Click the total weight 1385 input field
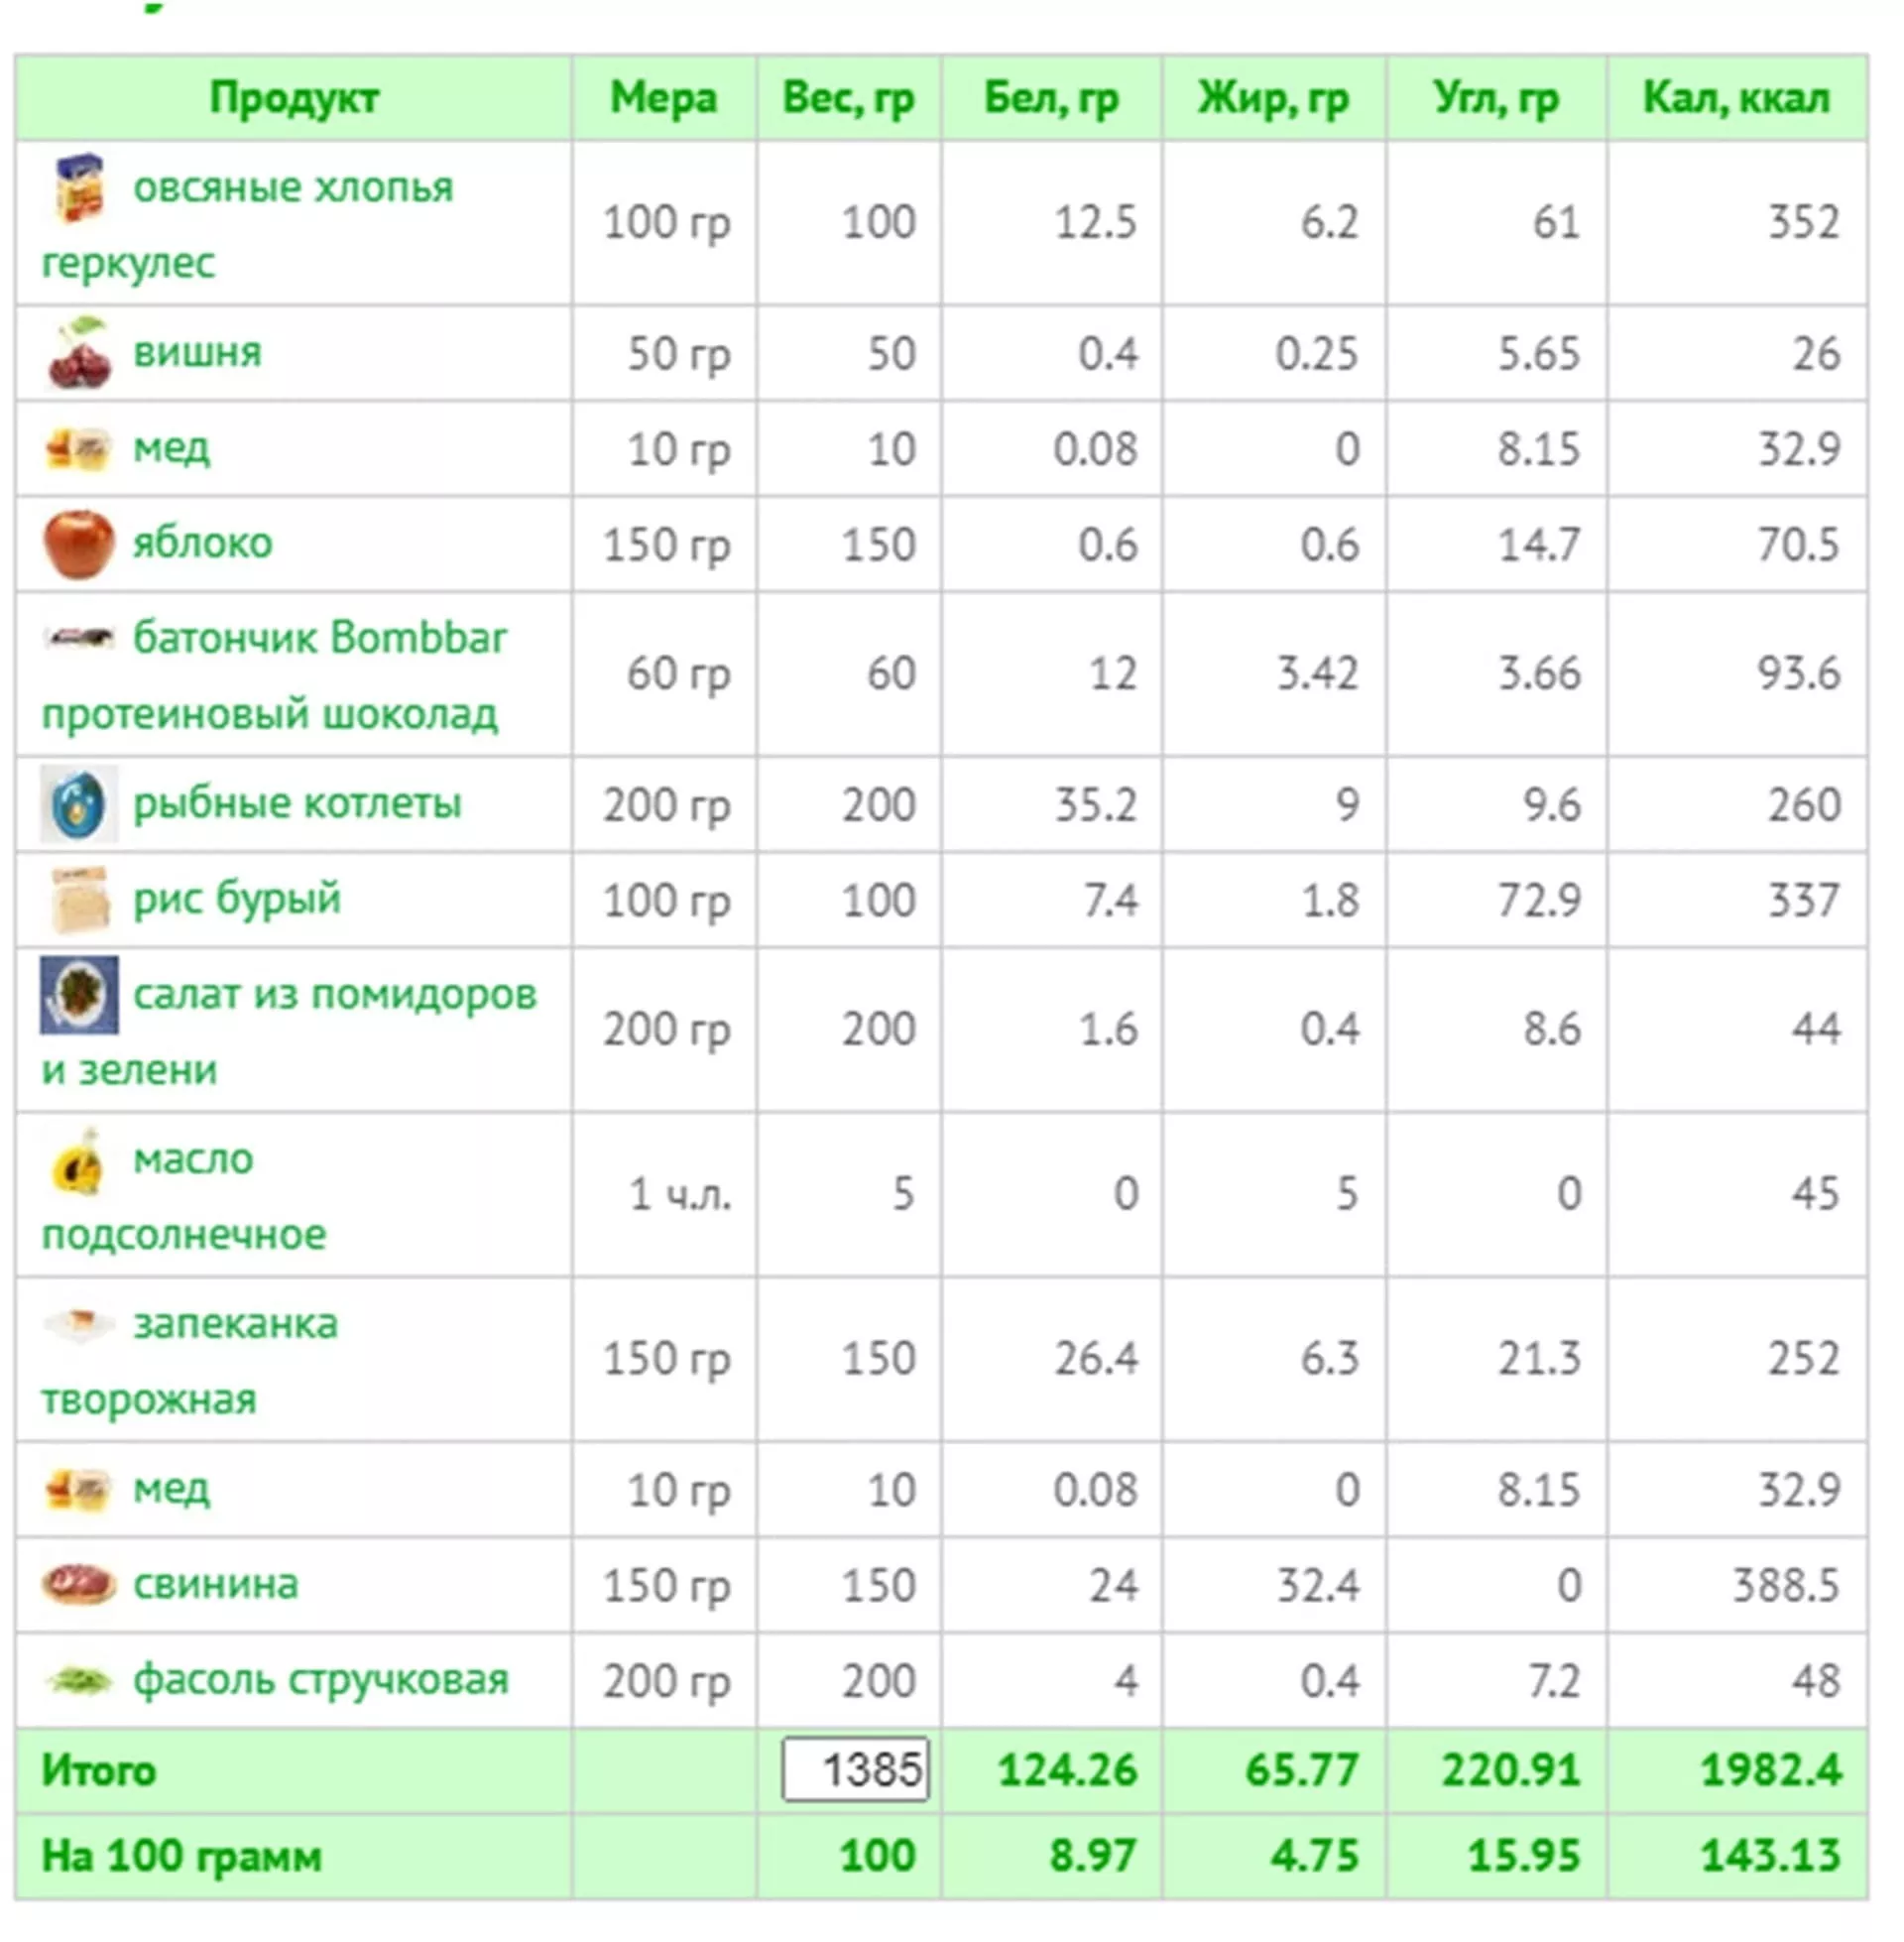Screen dimensions: 1904x1942 coord(855,1770)
